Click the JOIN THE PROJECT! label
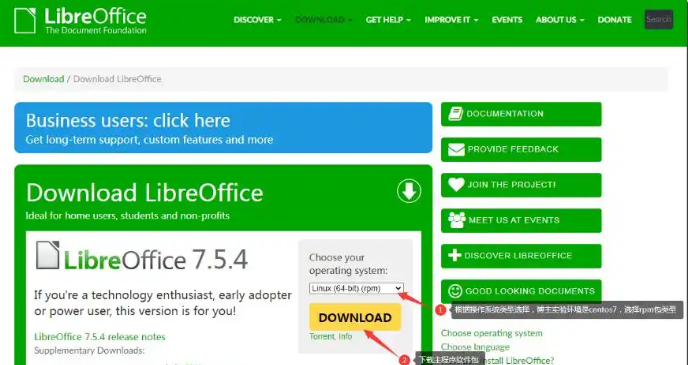Viewport: 688px width, 365px height. tap(512, 185)
